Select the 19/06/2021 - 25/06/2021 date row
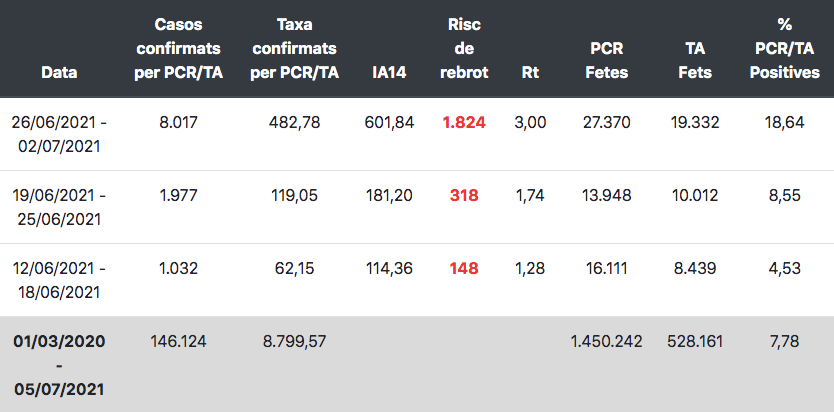The width and height of the screenshot is (834, 412). [417, 207]
